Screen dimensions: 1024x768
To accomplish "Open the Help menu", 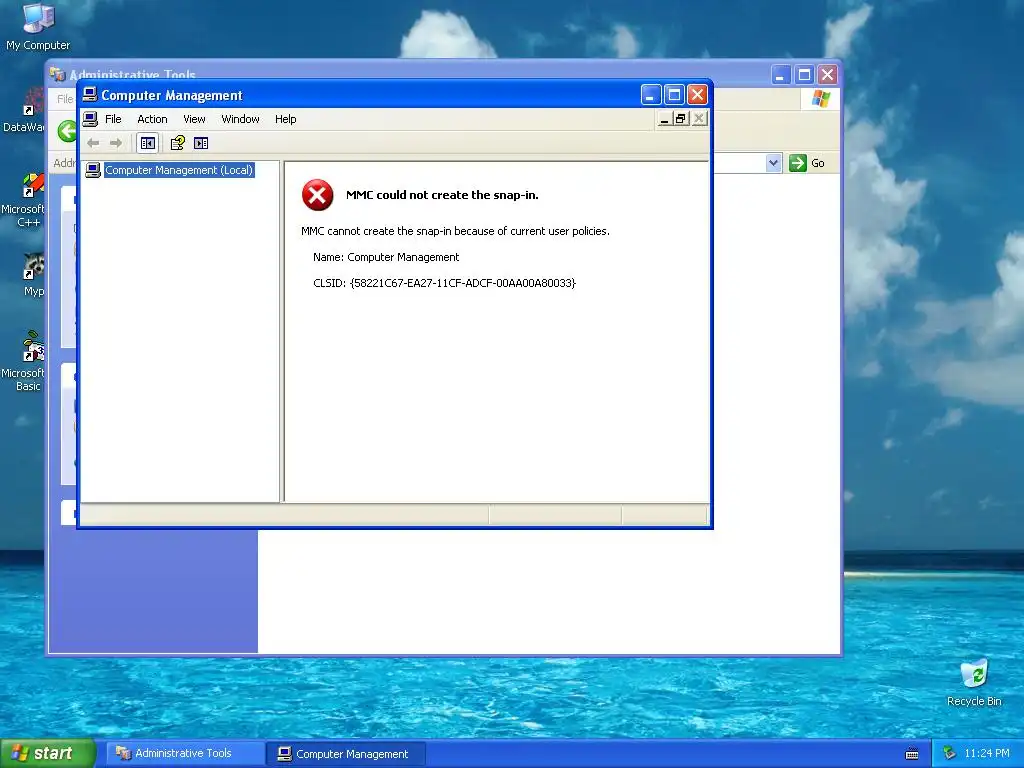I will click(x=285, y=119).
